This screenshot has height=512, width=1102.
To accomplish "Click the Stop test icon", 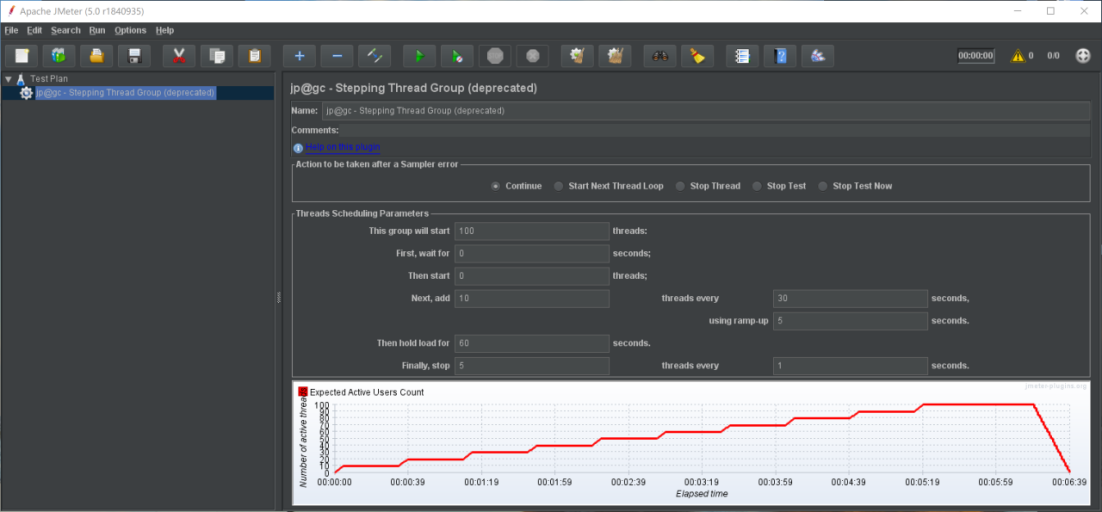I will pos(495,55).
